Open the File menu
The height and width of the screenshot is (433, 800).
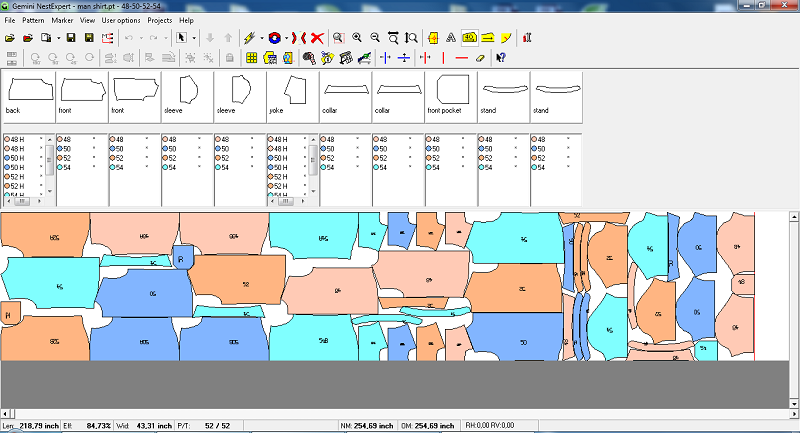[x=10, y=20]
